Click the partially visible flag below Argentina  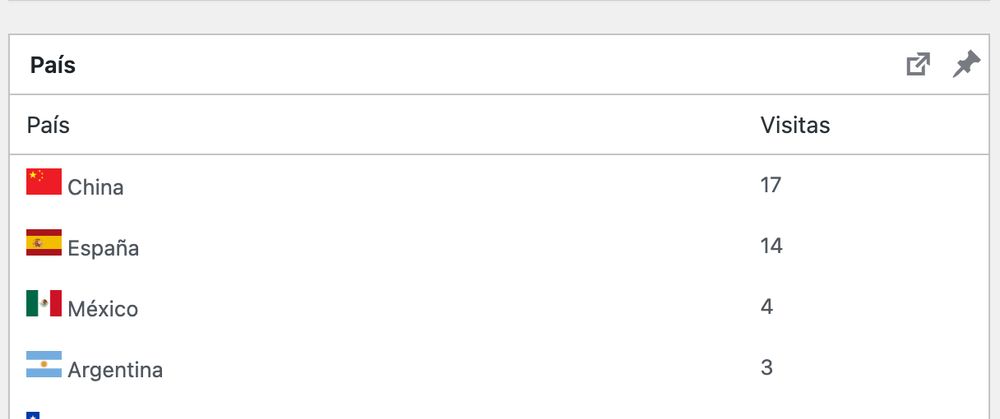tap(33, 415)
